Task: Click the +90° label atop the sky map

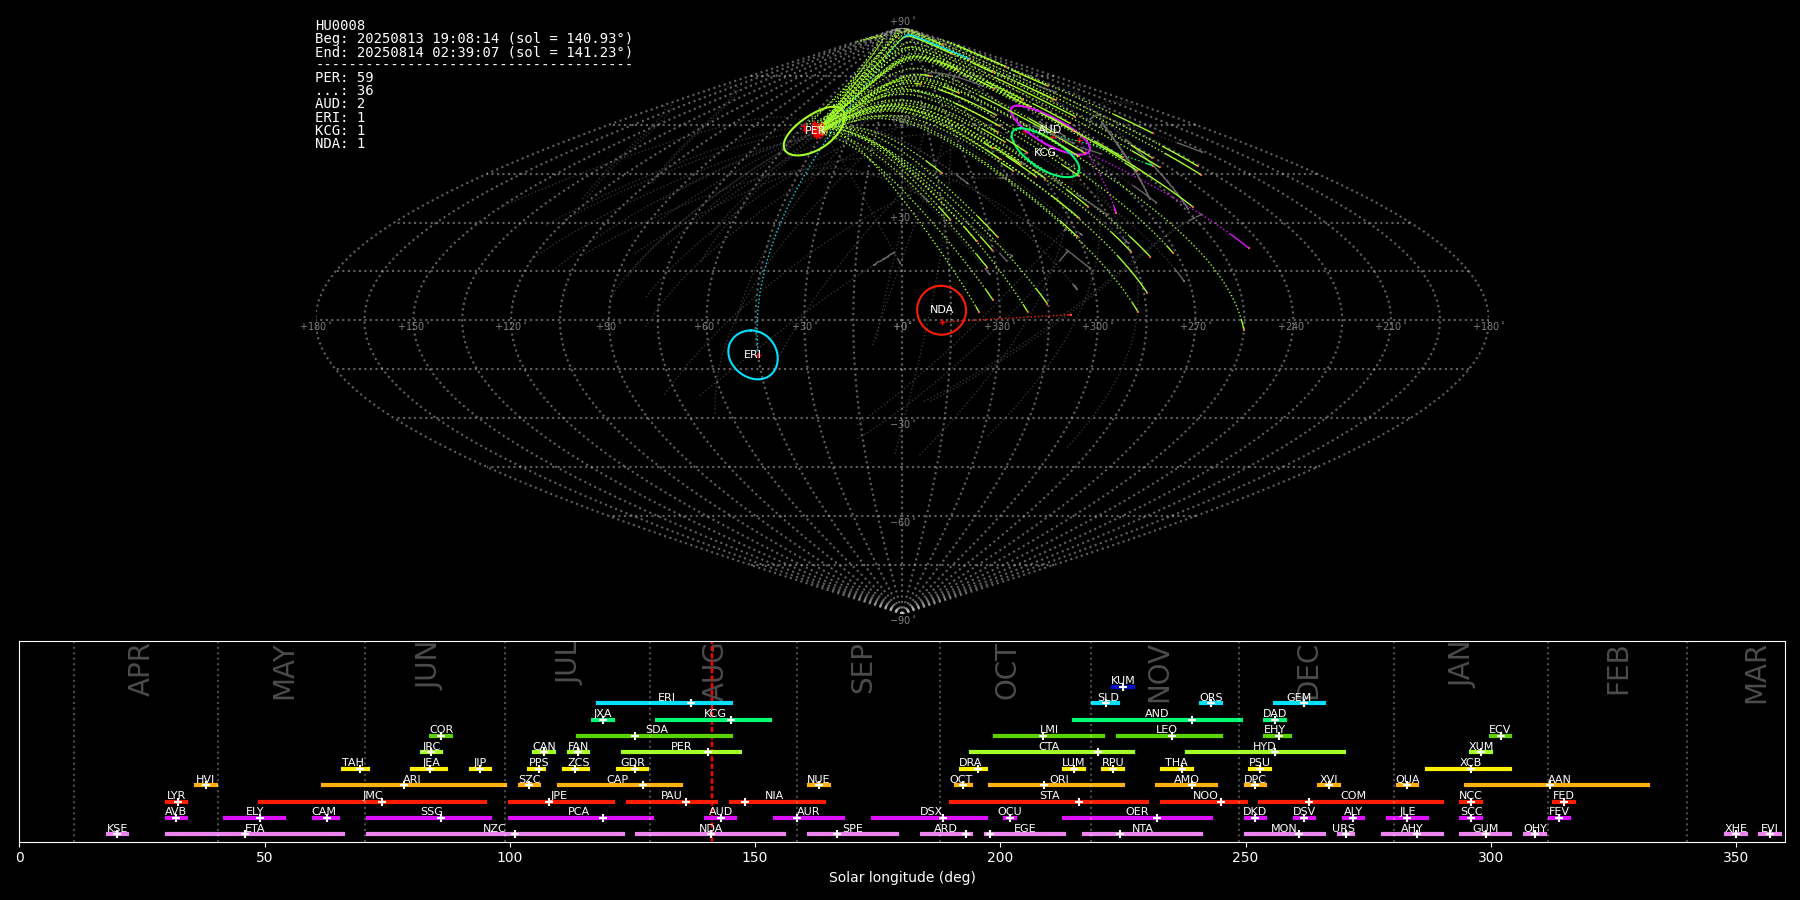Action: click(902, 22)
